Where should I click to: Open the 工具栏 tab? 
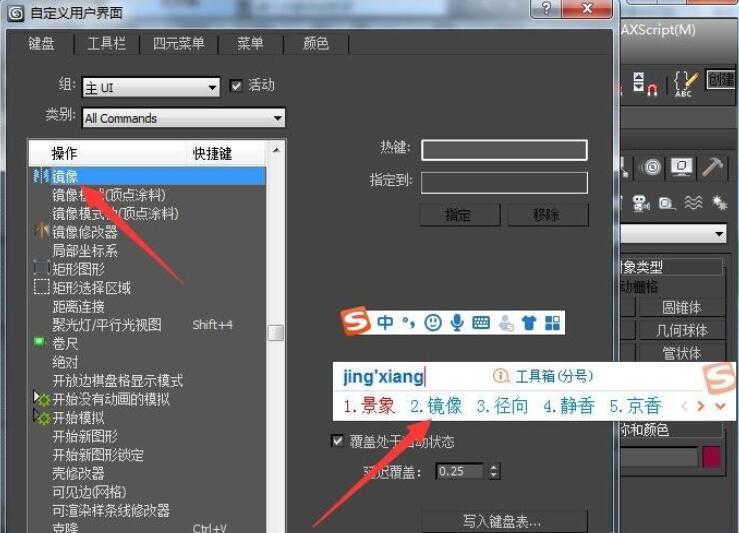pos(107,44)
